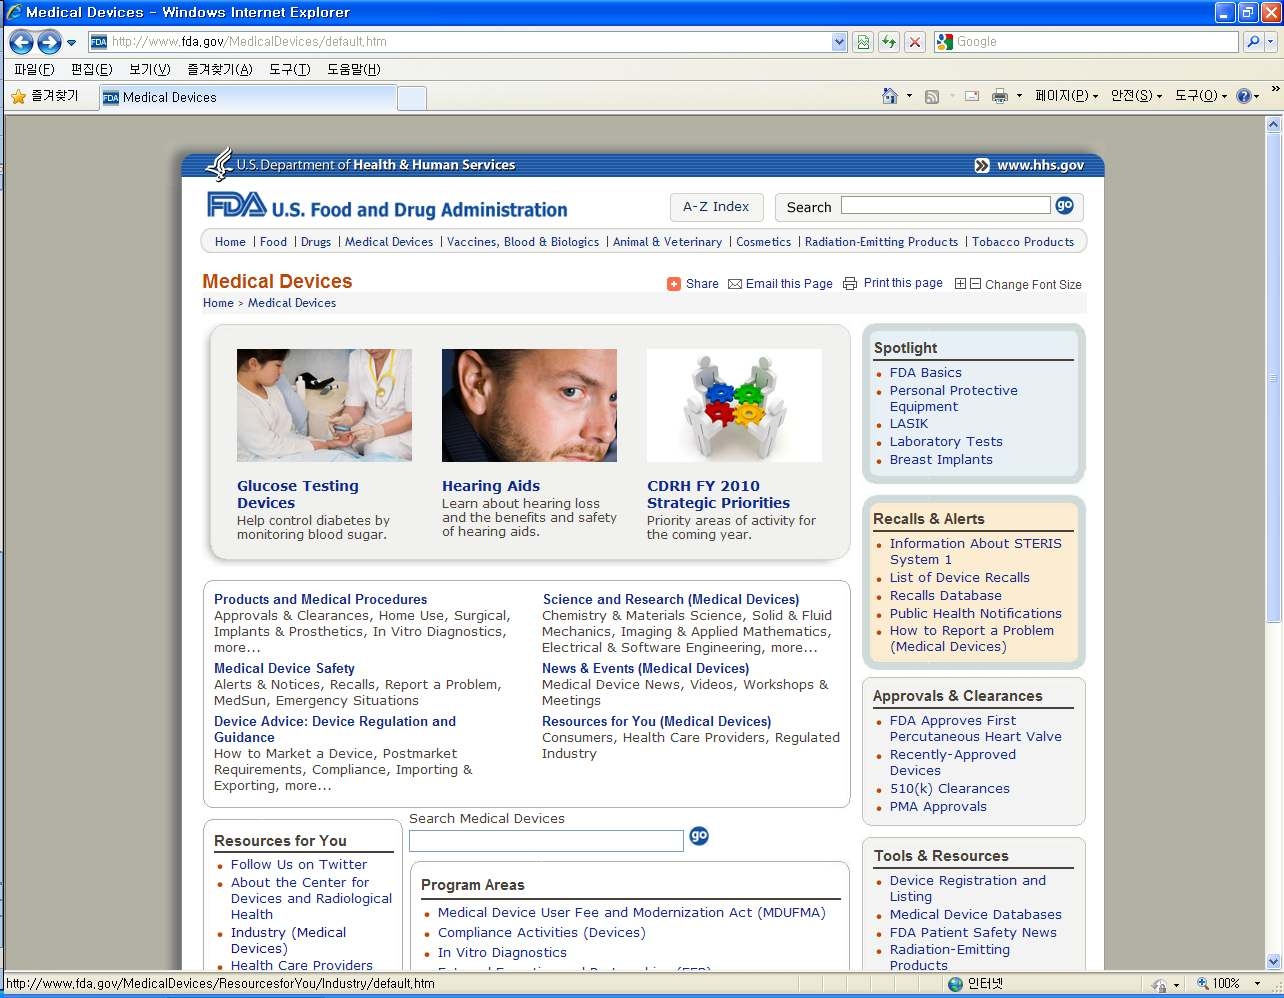Click the Read Mail envelope icon

(x=972, y=96)
